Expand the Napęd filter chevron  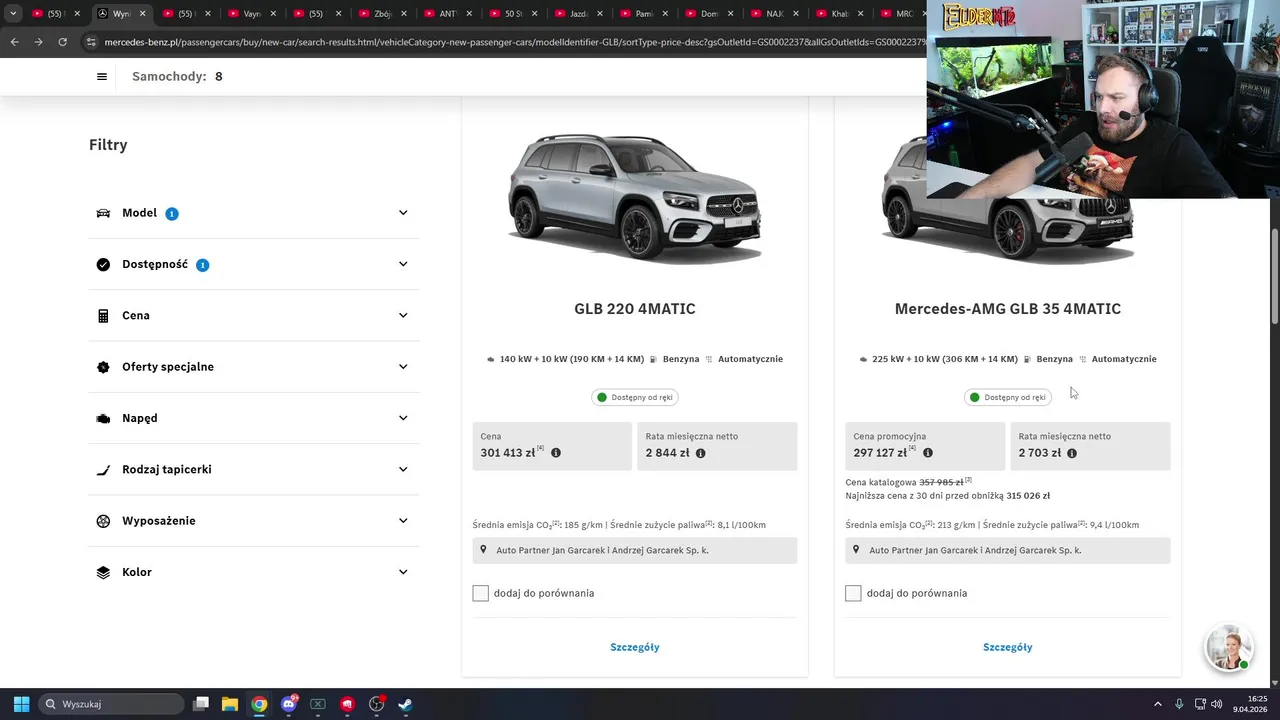click(403, 418)
